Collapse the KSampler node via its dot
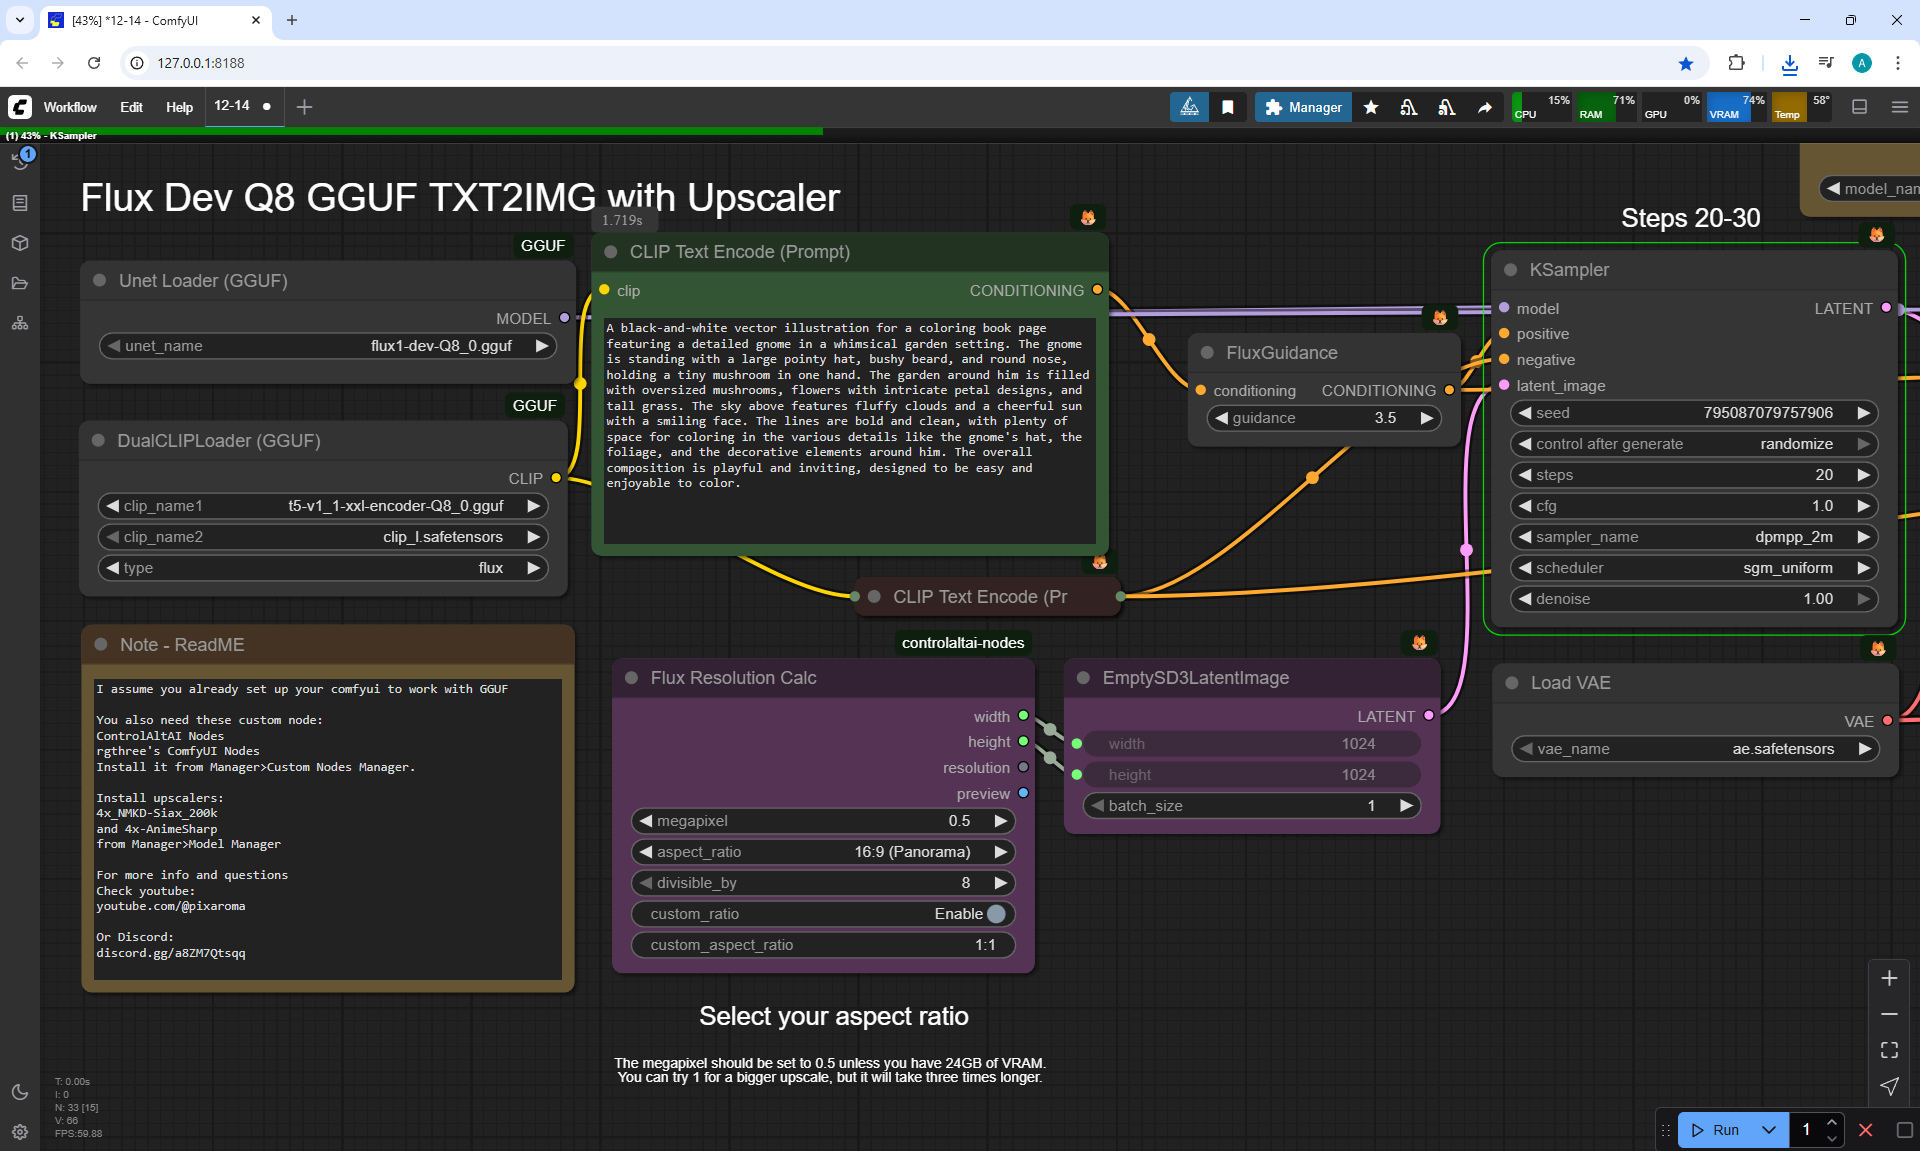This screenshot has height=1151, width=1920. 1511,270
